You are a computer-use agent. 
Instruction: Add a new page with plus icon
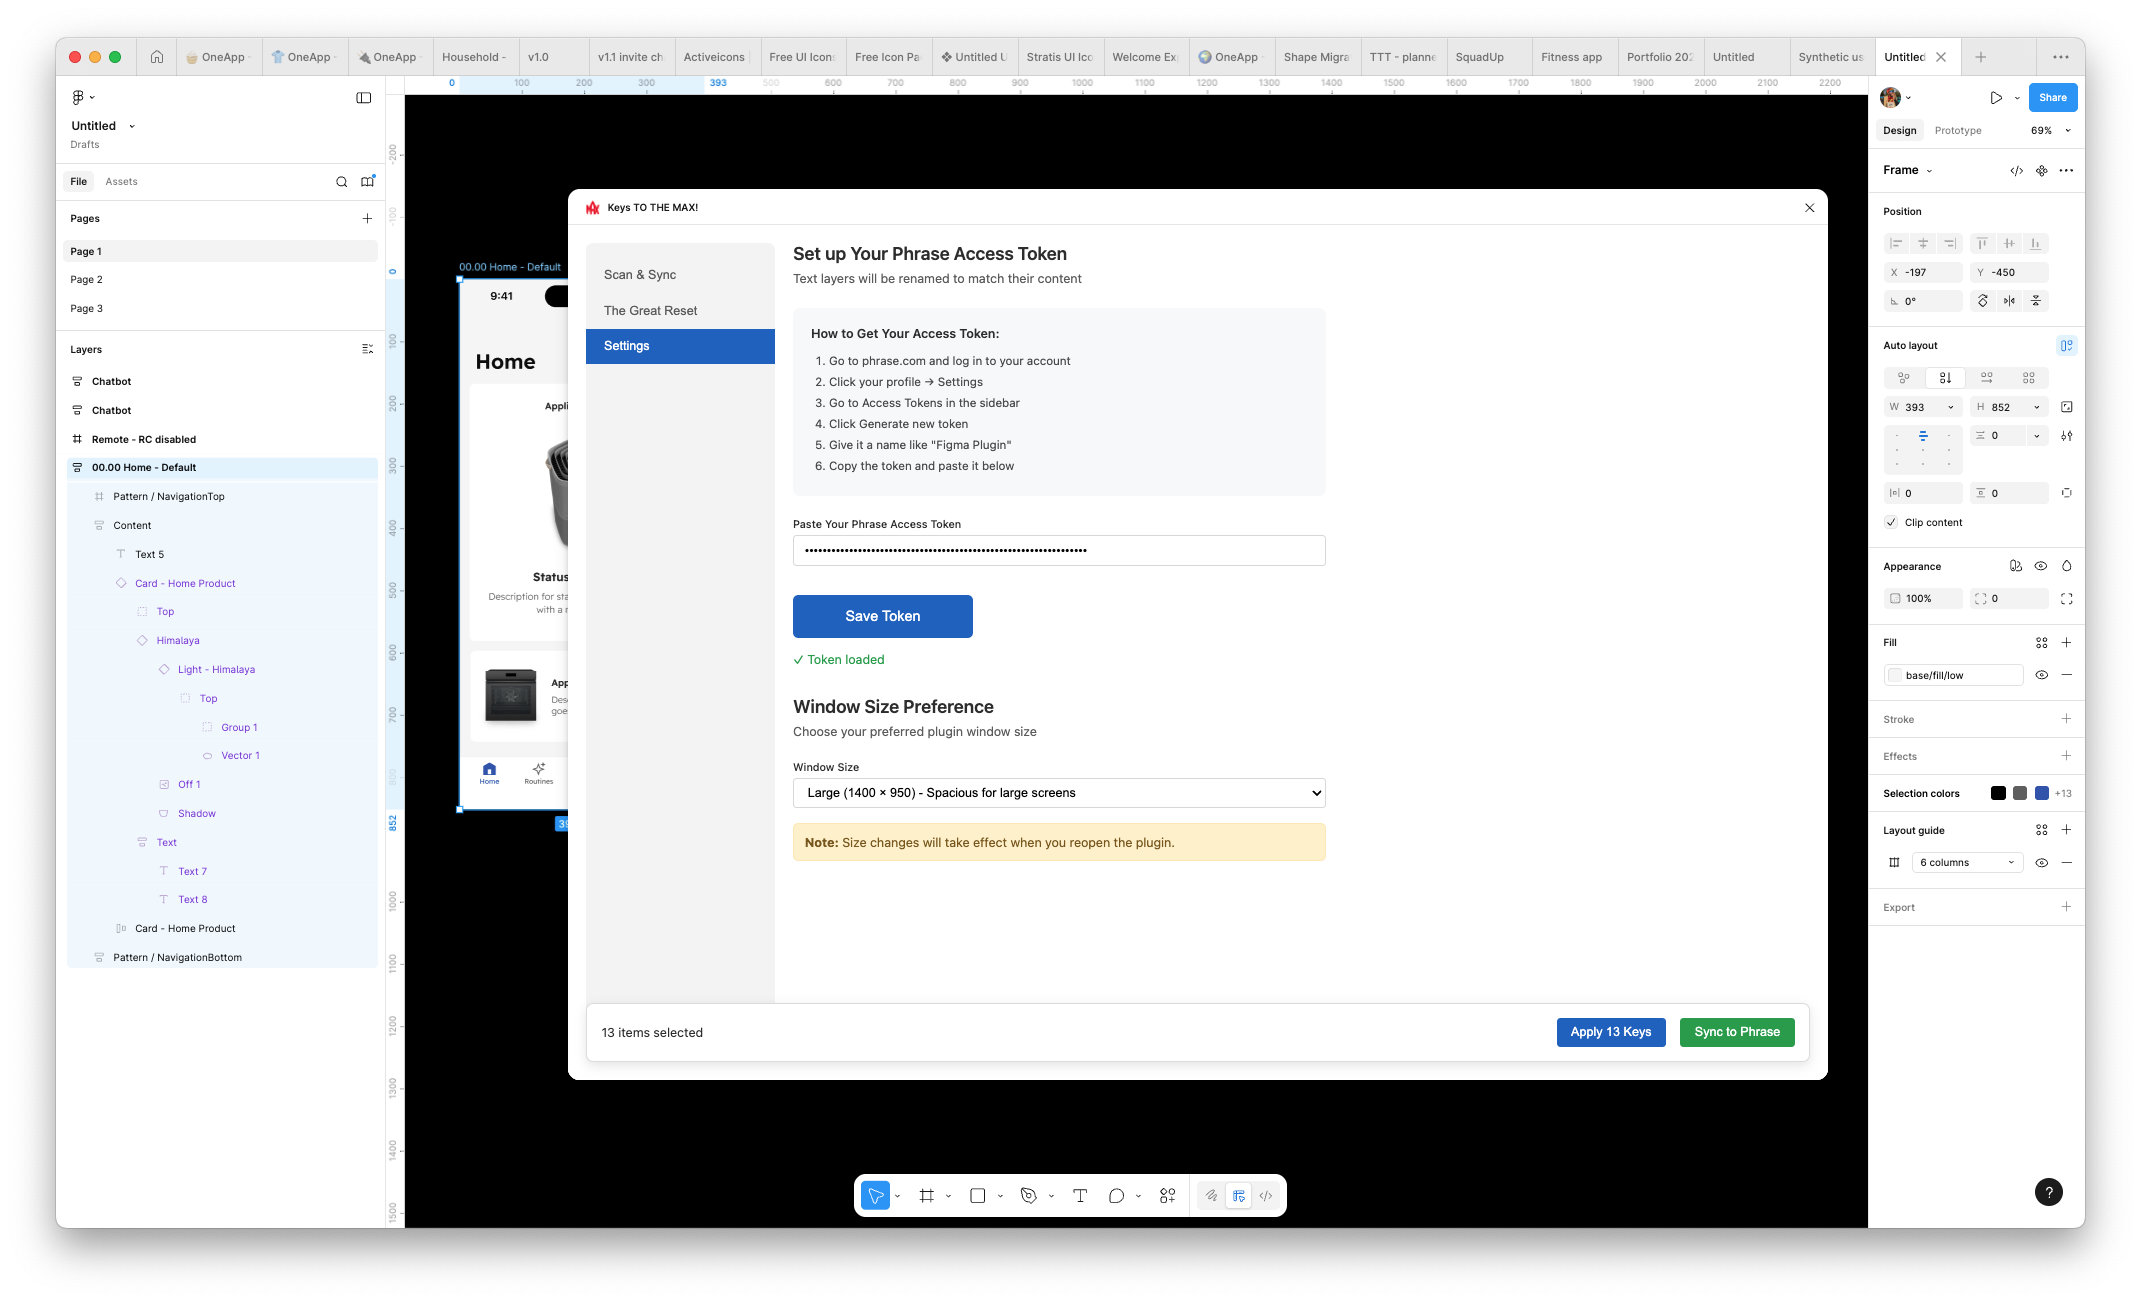click(x=367, y=218)
